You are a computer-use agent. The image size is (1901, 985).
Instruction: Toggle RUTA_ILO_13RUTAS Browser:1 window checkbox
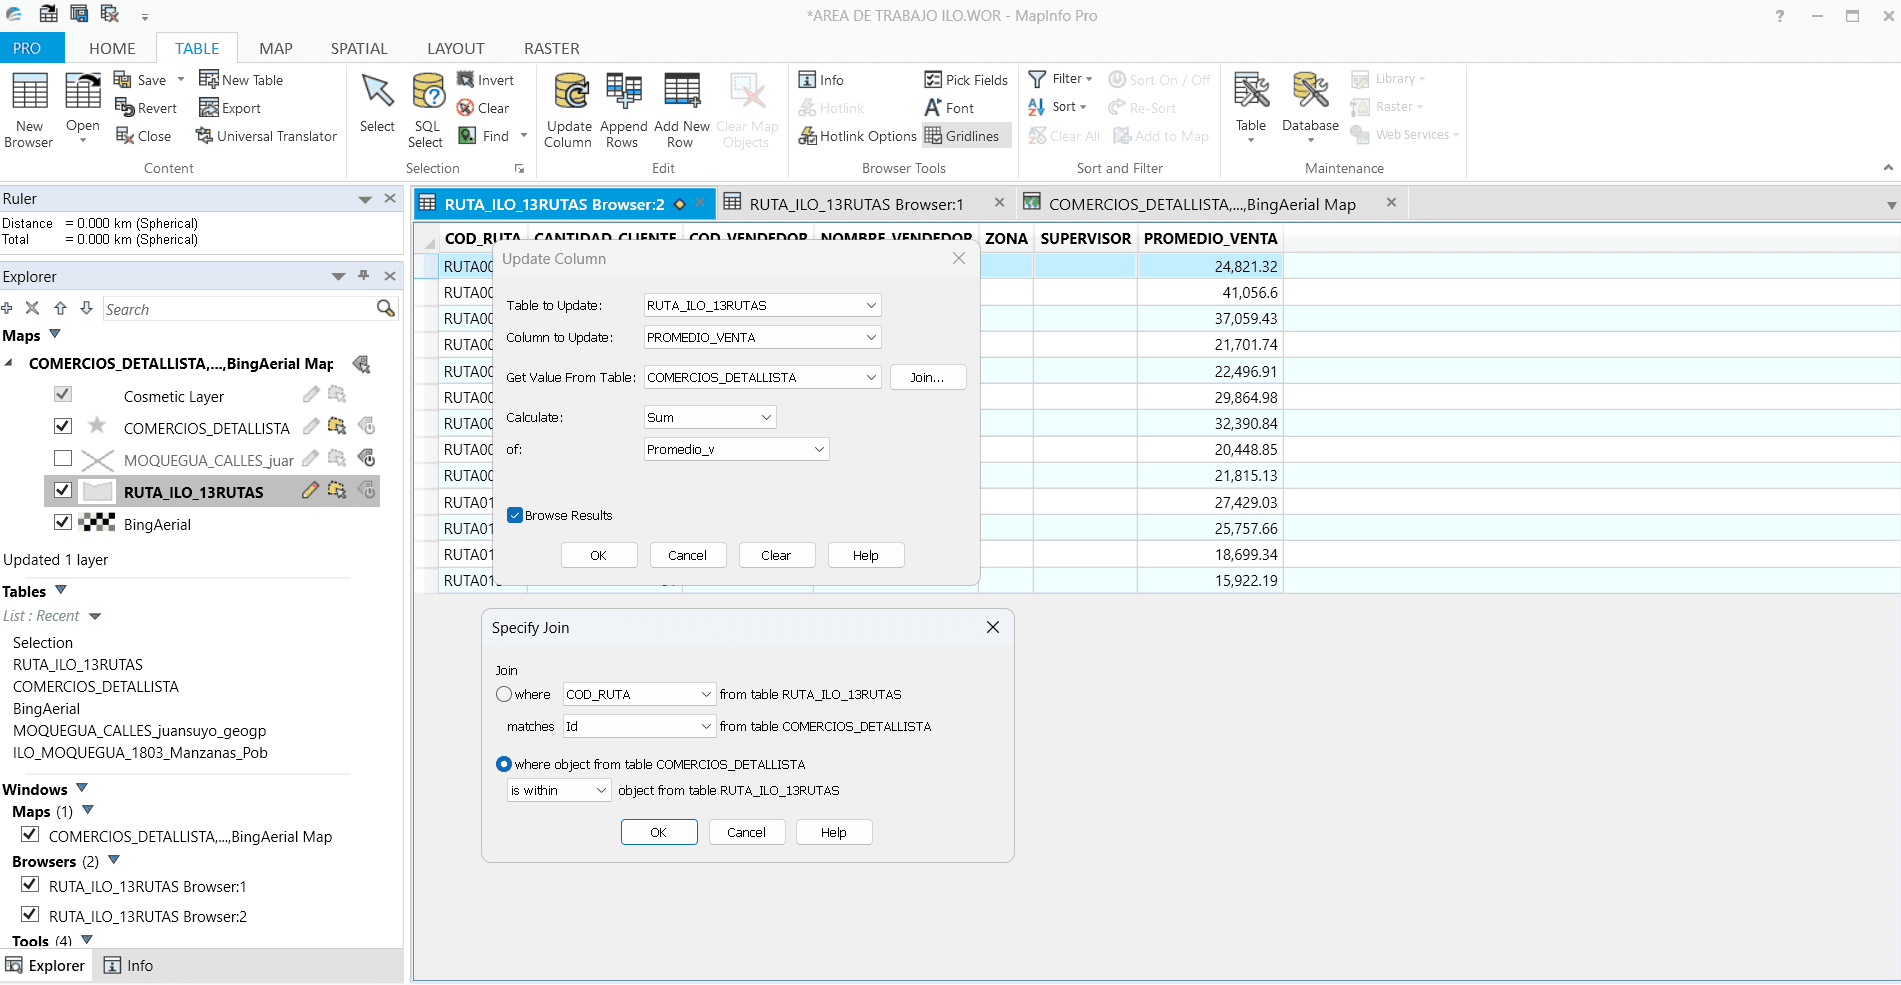(x=30, y=884)
